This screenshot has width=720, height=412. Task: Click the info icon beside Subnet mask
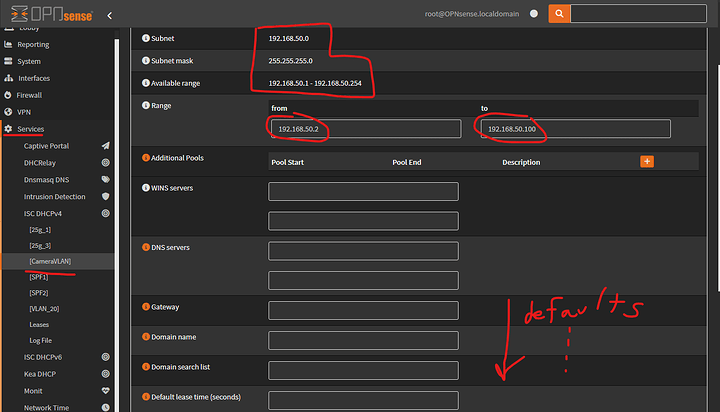click(x=144, y=61)
